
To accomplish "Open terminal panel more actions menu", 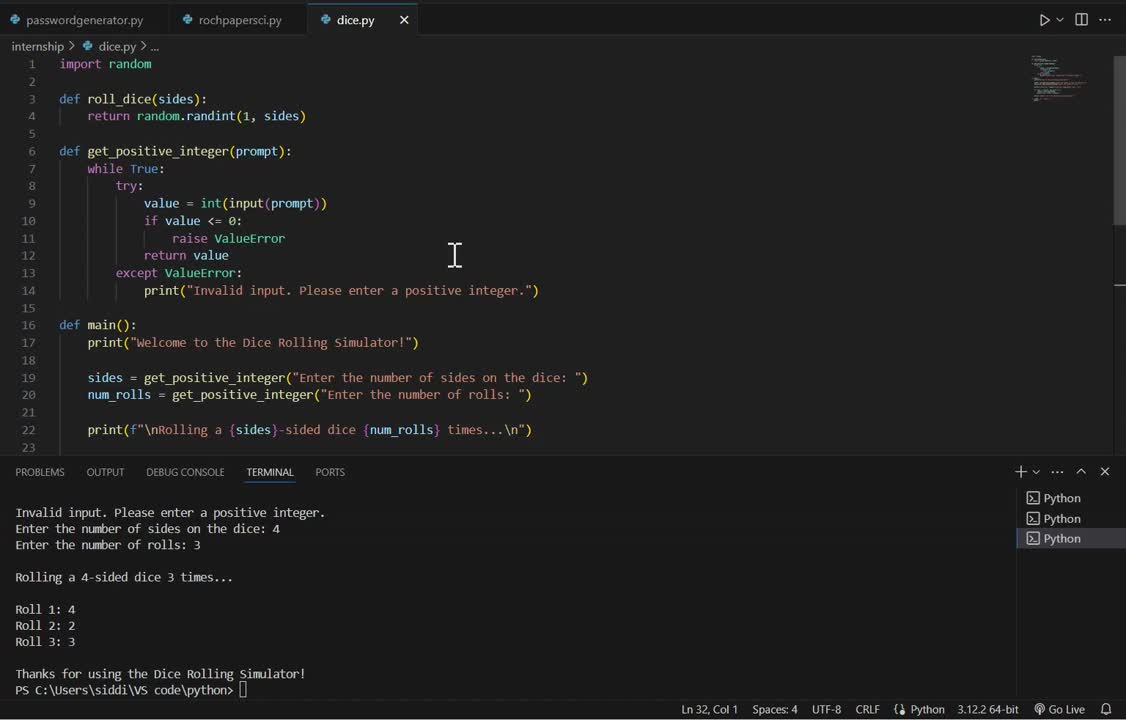I will (x=1057, y=472).
